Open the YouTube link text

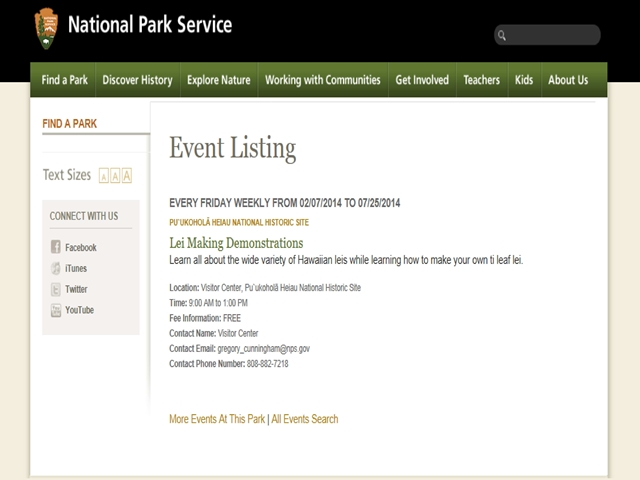pos(80,310)
